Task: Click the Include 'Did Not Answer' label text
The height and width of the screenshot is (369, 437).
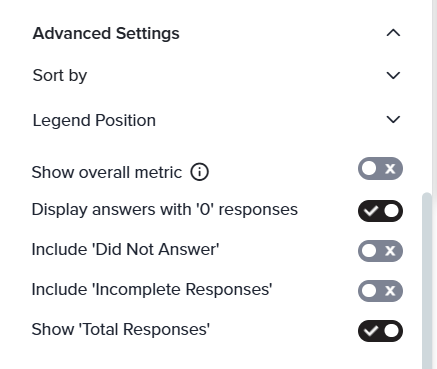Action: point(125,249)
